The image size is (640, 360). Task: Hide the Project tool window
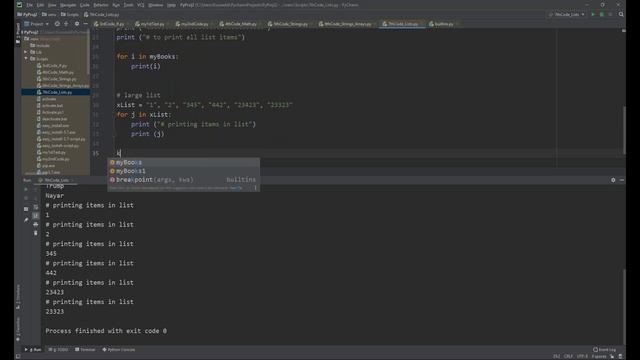point(85,24)
